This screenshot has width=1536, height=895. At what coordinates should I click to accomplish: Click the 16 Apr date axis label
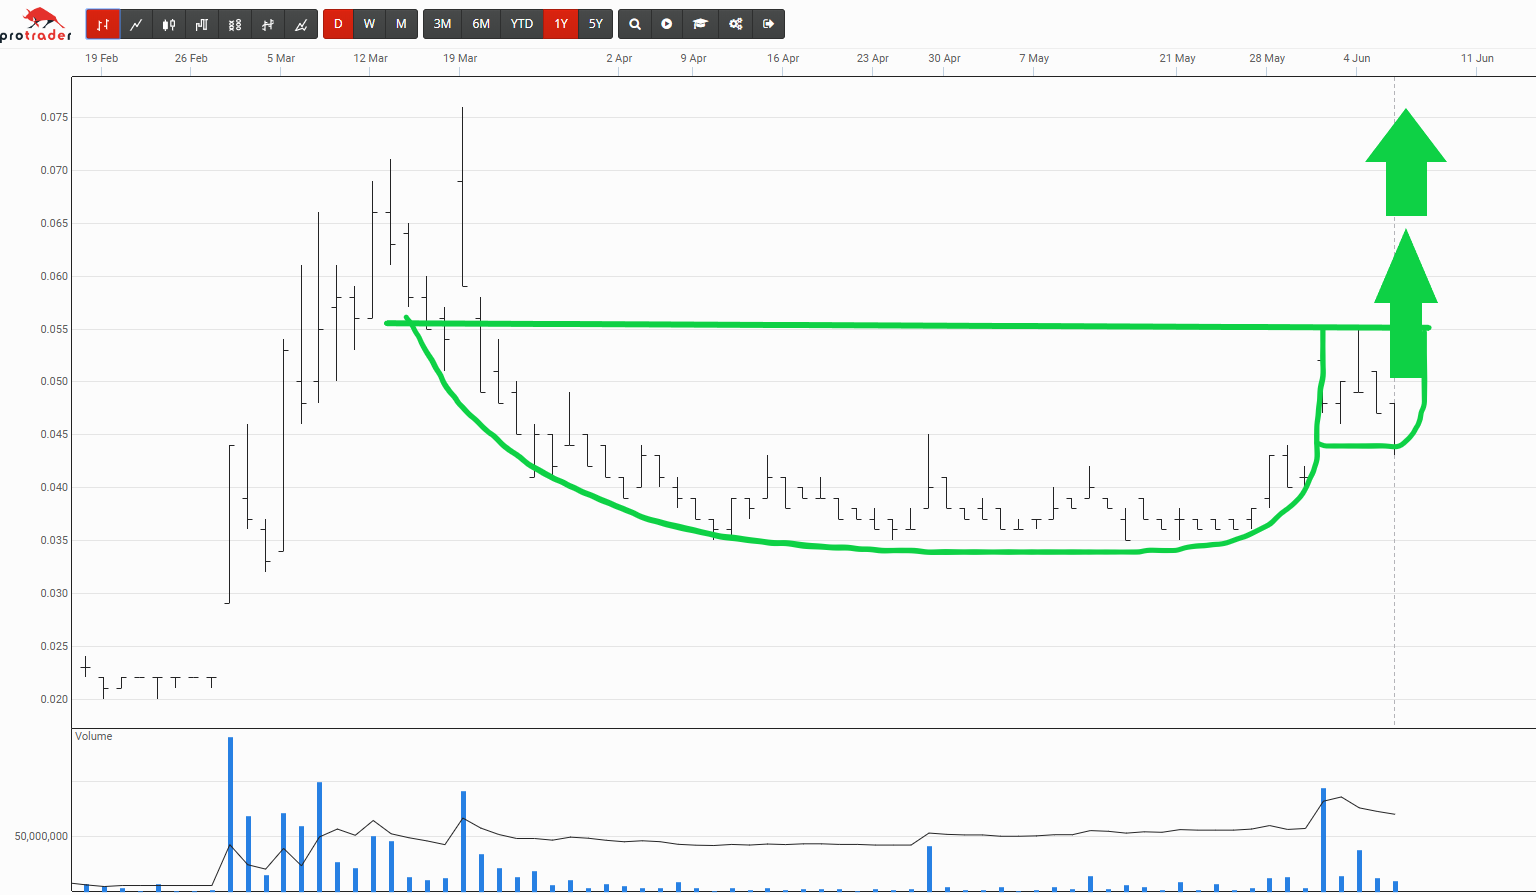tap(783, 58)
